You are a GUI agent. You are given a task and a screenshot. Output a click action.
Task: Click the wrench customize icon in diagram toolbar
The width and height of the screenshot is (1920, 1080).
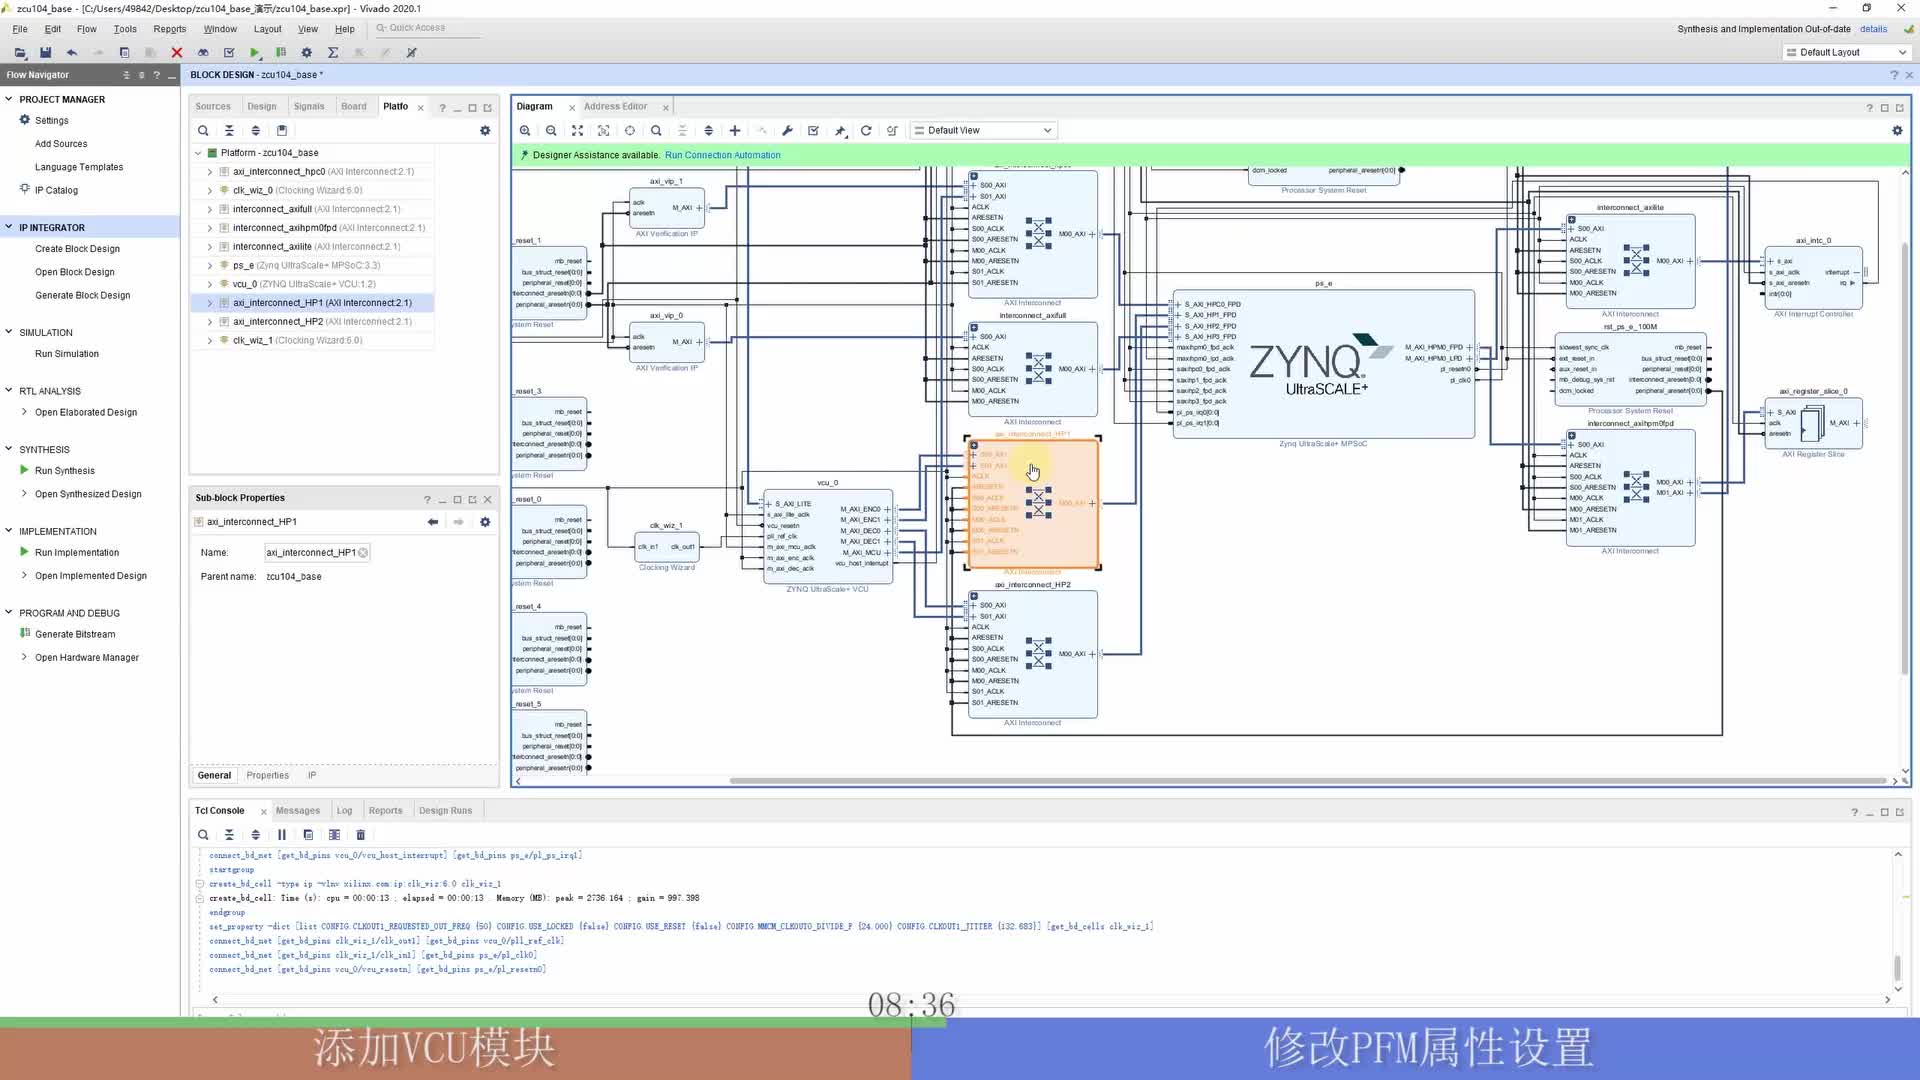pos(787,130)
